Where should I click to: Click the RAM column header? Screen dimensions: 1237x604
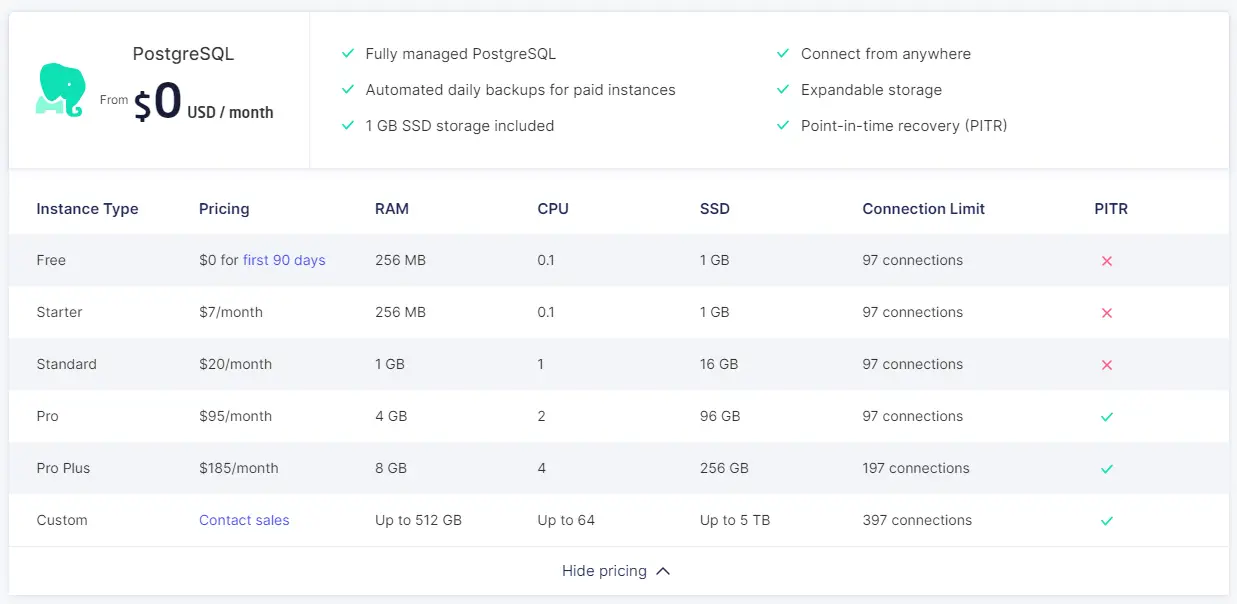(392, 209)
